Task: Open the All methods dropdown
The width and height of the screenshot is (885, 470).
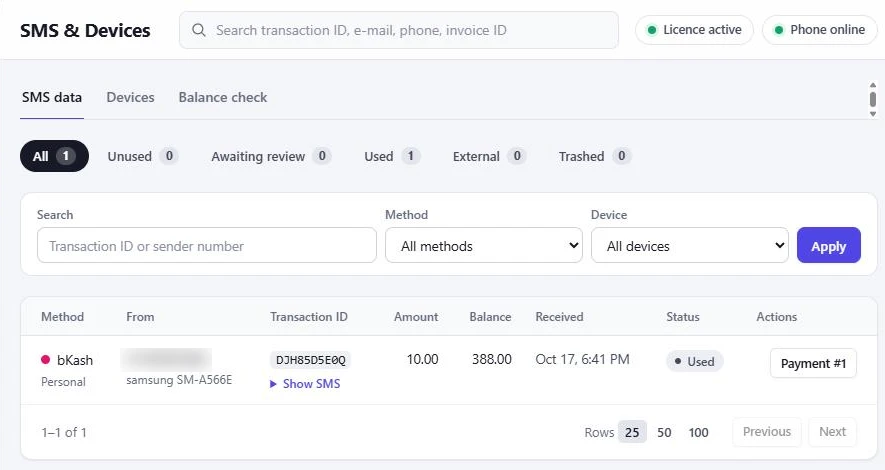Action: [484, 245]
